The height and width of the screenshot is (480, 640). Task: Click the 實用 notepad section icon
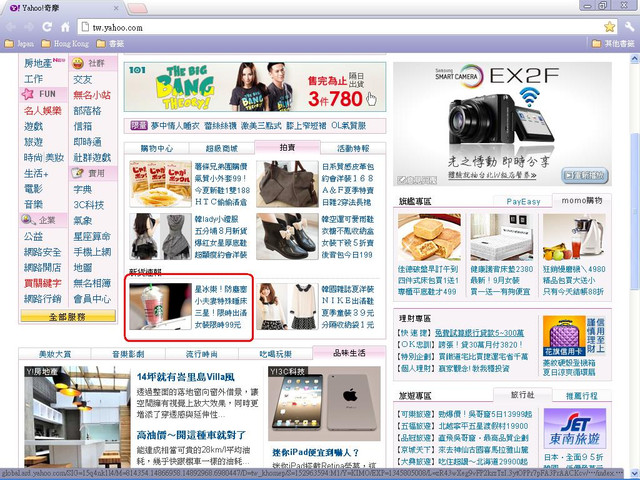(x=78, y=173)
